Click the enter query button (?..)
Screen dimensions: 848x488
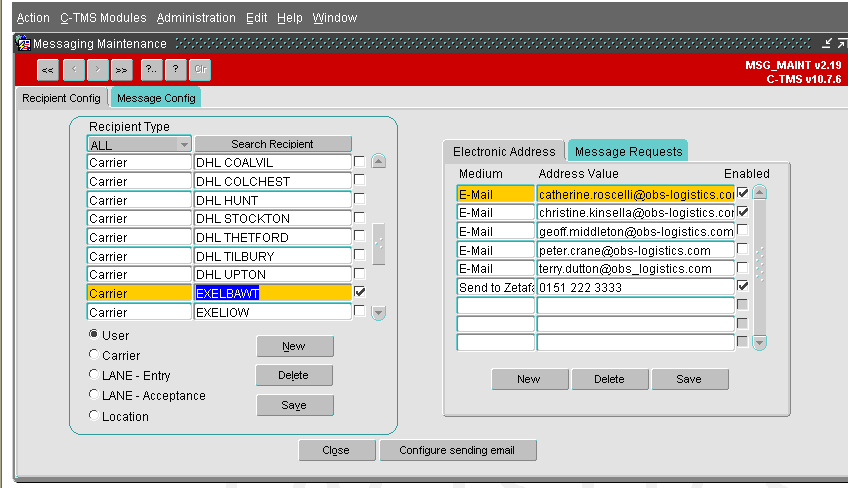(151, 70)
